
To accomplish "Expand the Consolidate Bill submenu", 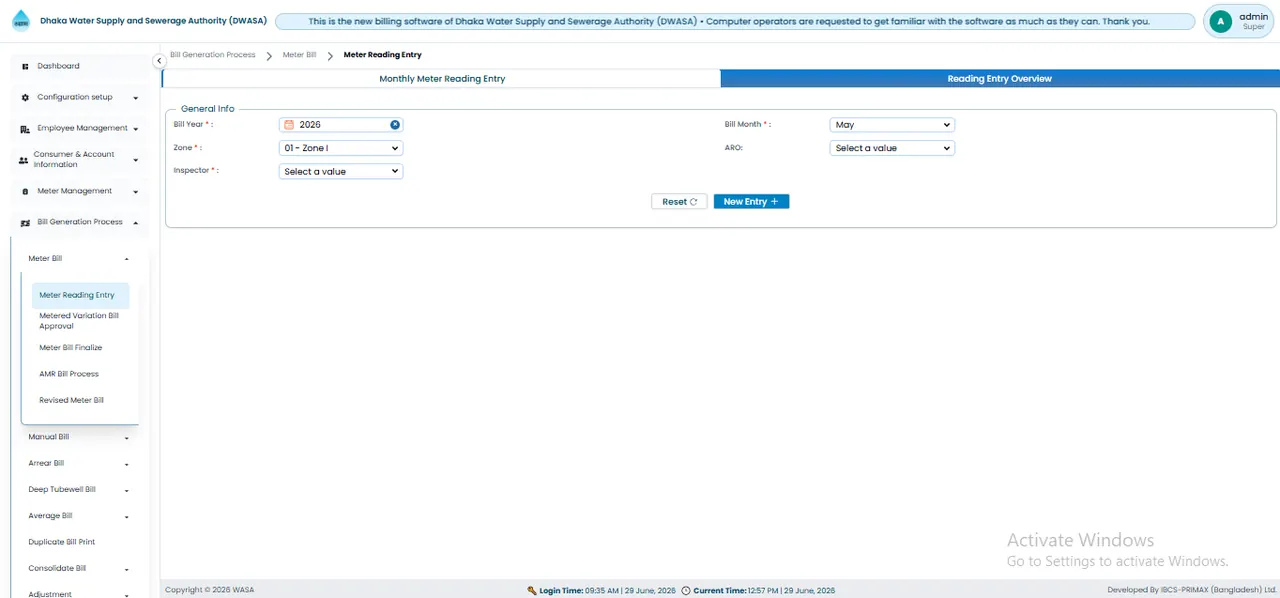I will (x=127, y=569).
